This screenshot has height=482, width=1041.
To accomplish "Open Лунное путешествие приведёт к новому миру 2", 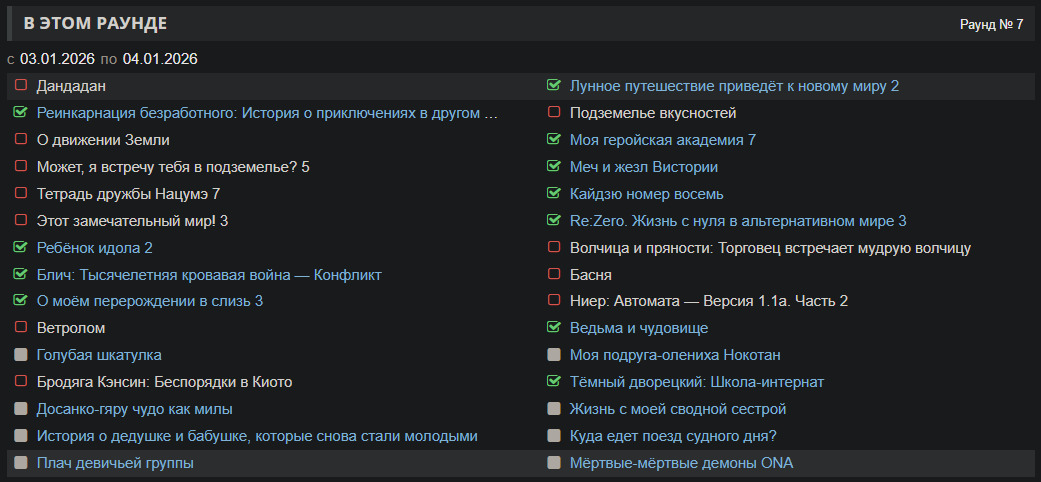I will [734, 86].
